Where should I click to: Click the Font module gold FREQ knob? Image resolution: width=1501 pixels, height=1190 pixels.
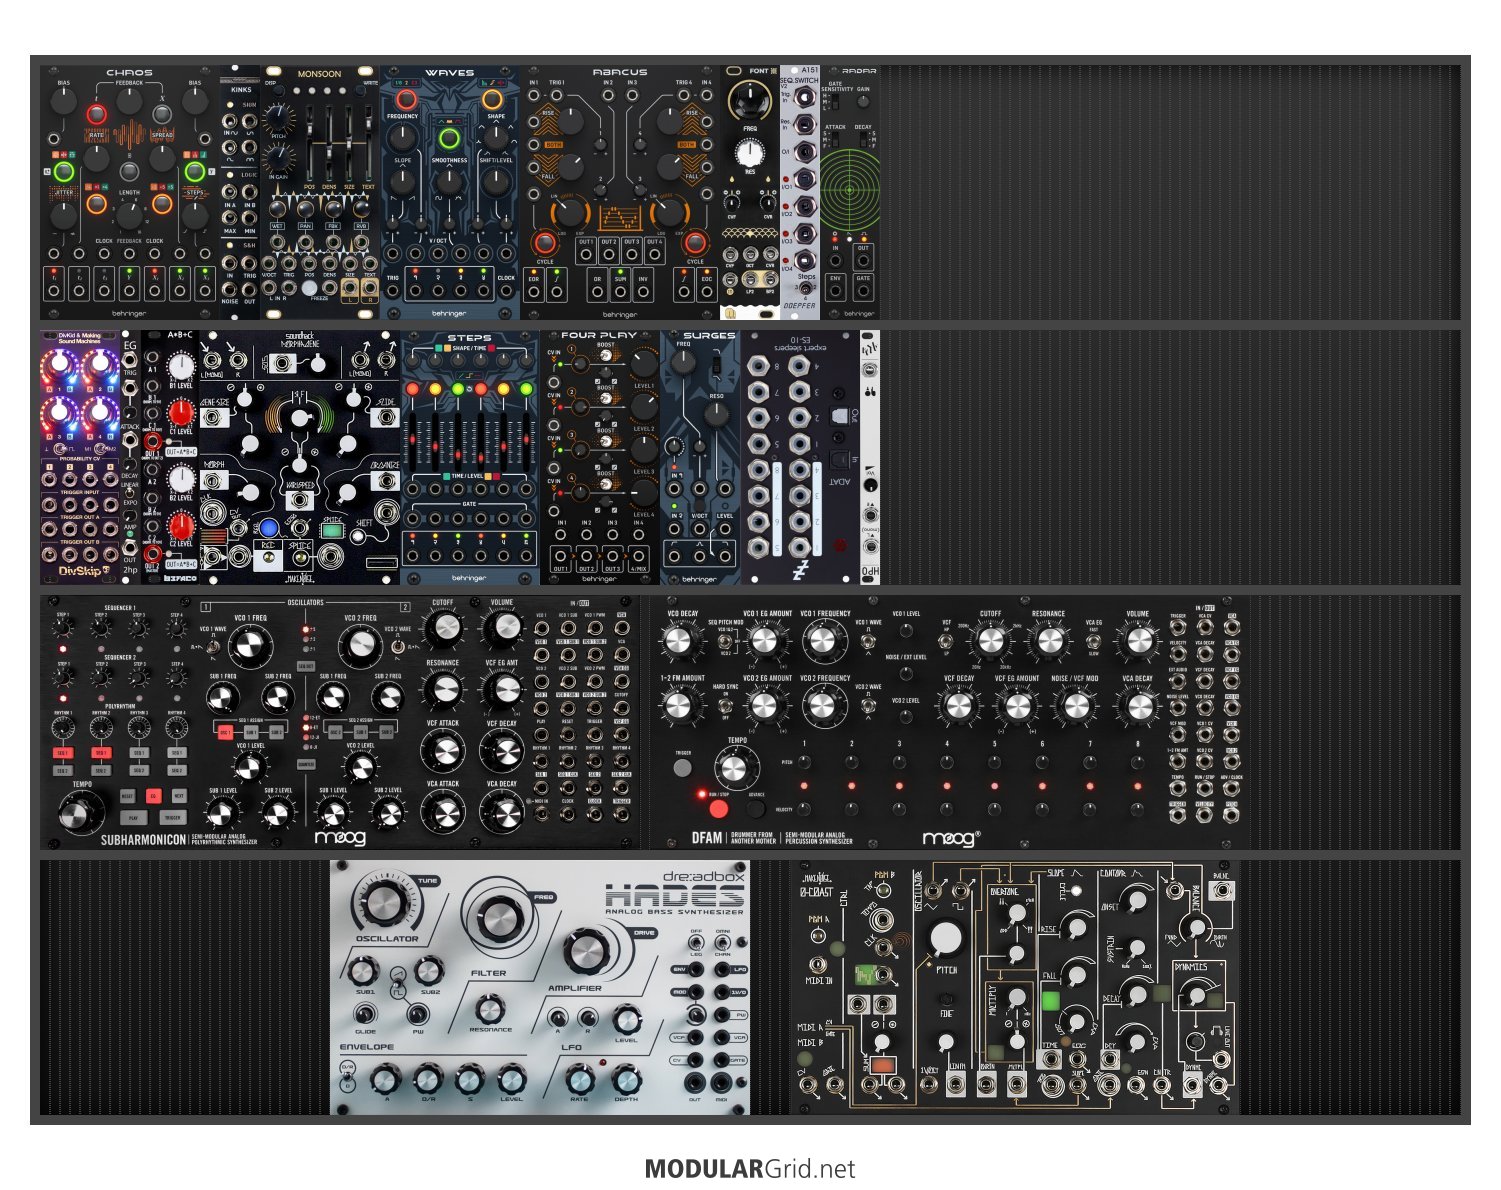coord(750,99)
